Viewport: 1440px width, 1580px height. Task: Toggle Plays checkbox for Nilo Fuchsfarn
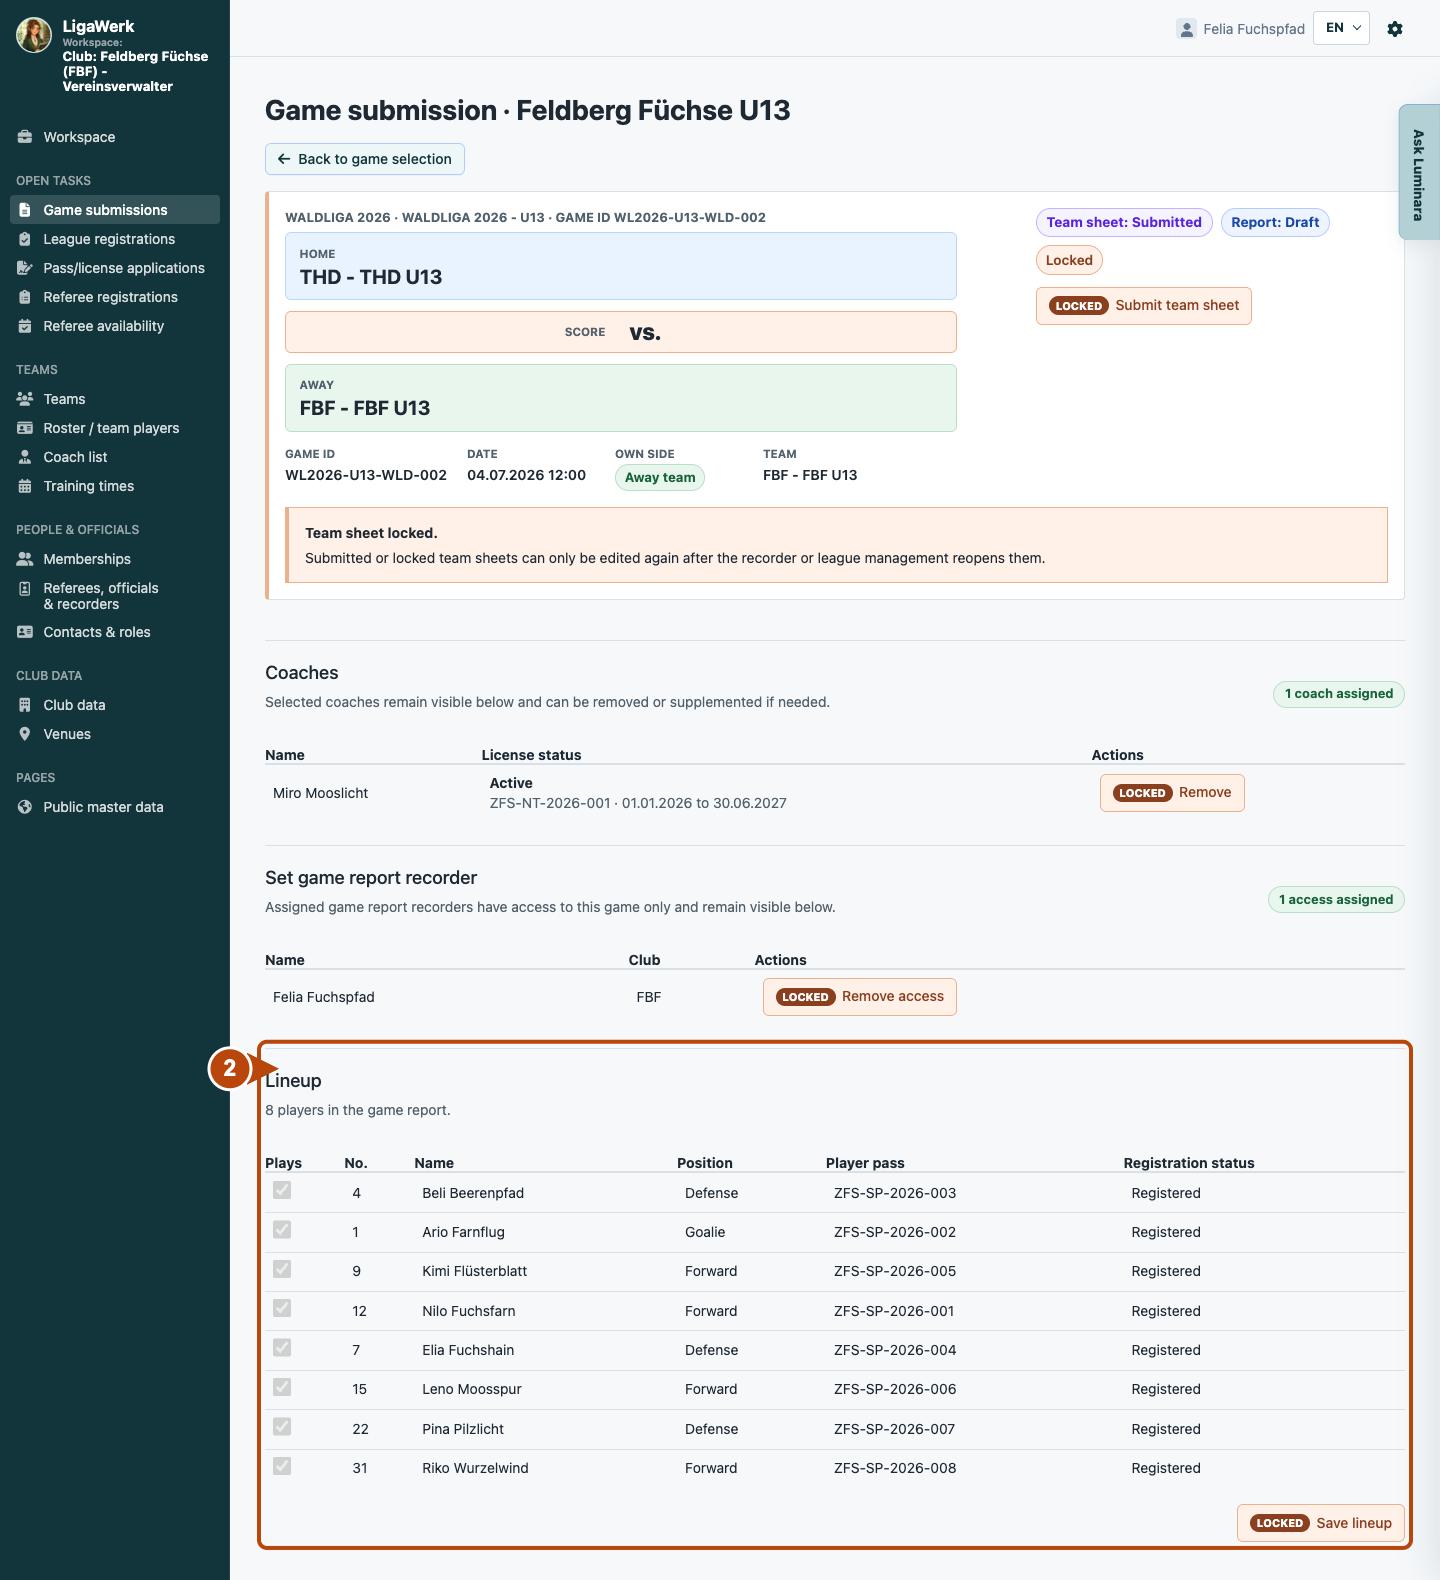click(x=282, y=1308)
